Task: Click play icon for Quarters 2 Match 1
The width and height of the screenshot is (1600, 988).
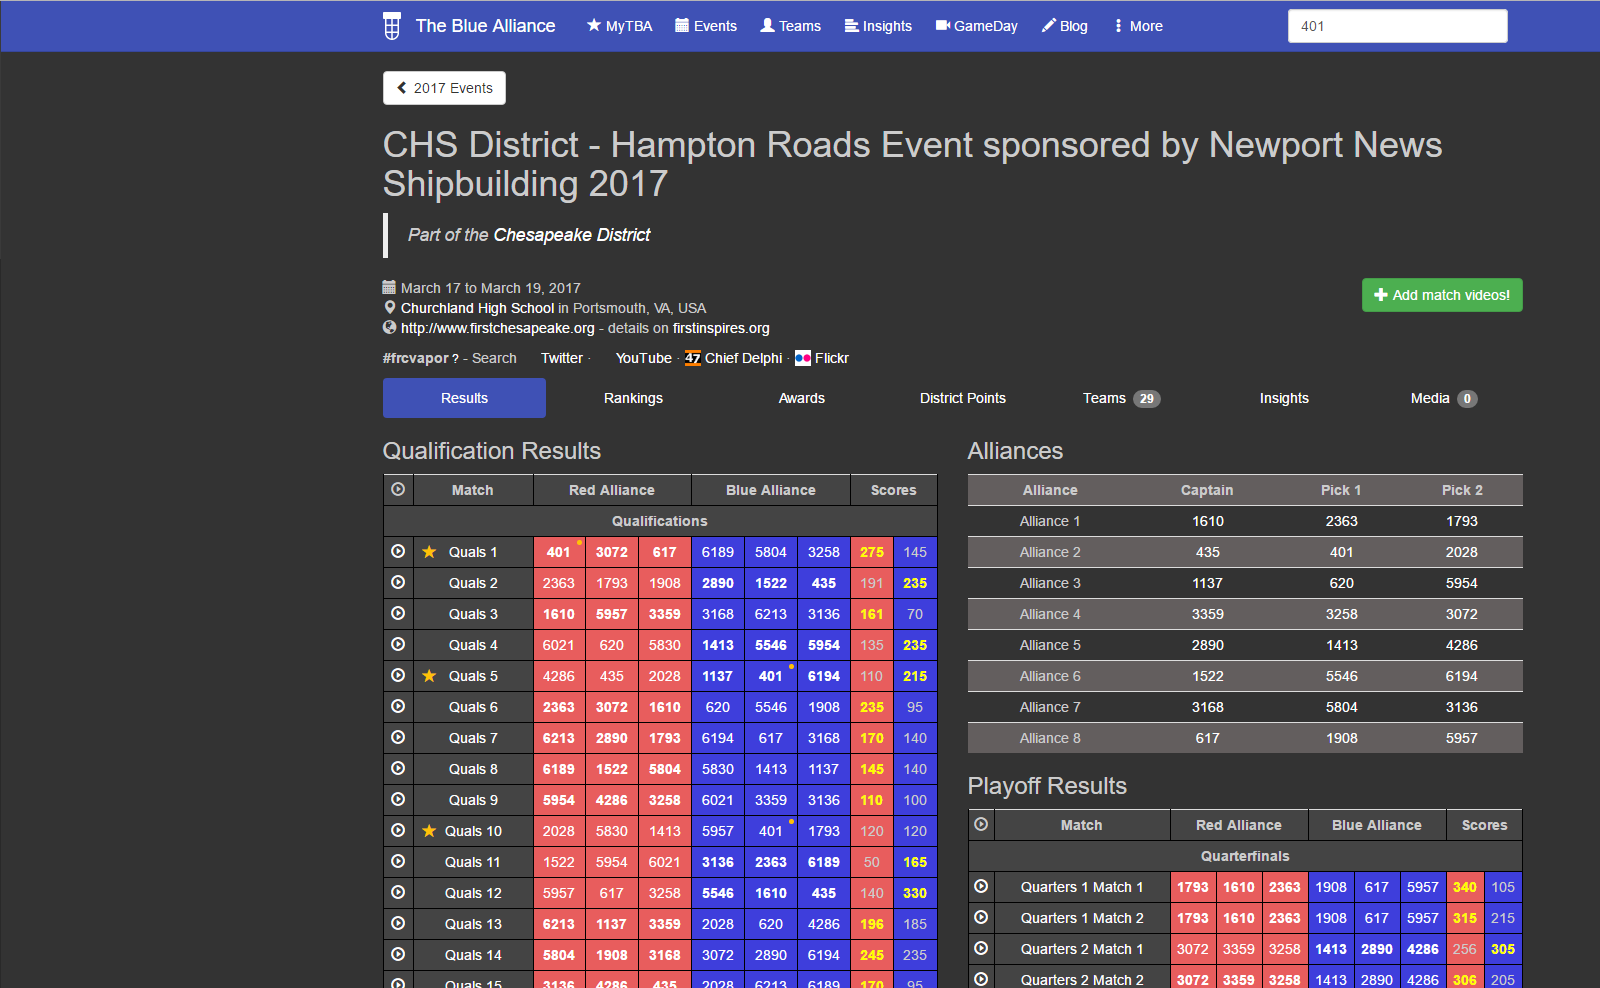Action: coord(981,948)
